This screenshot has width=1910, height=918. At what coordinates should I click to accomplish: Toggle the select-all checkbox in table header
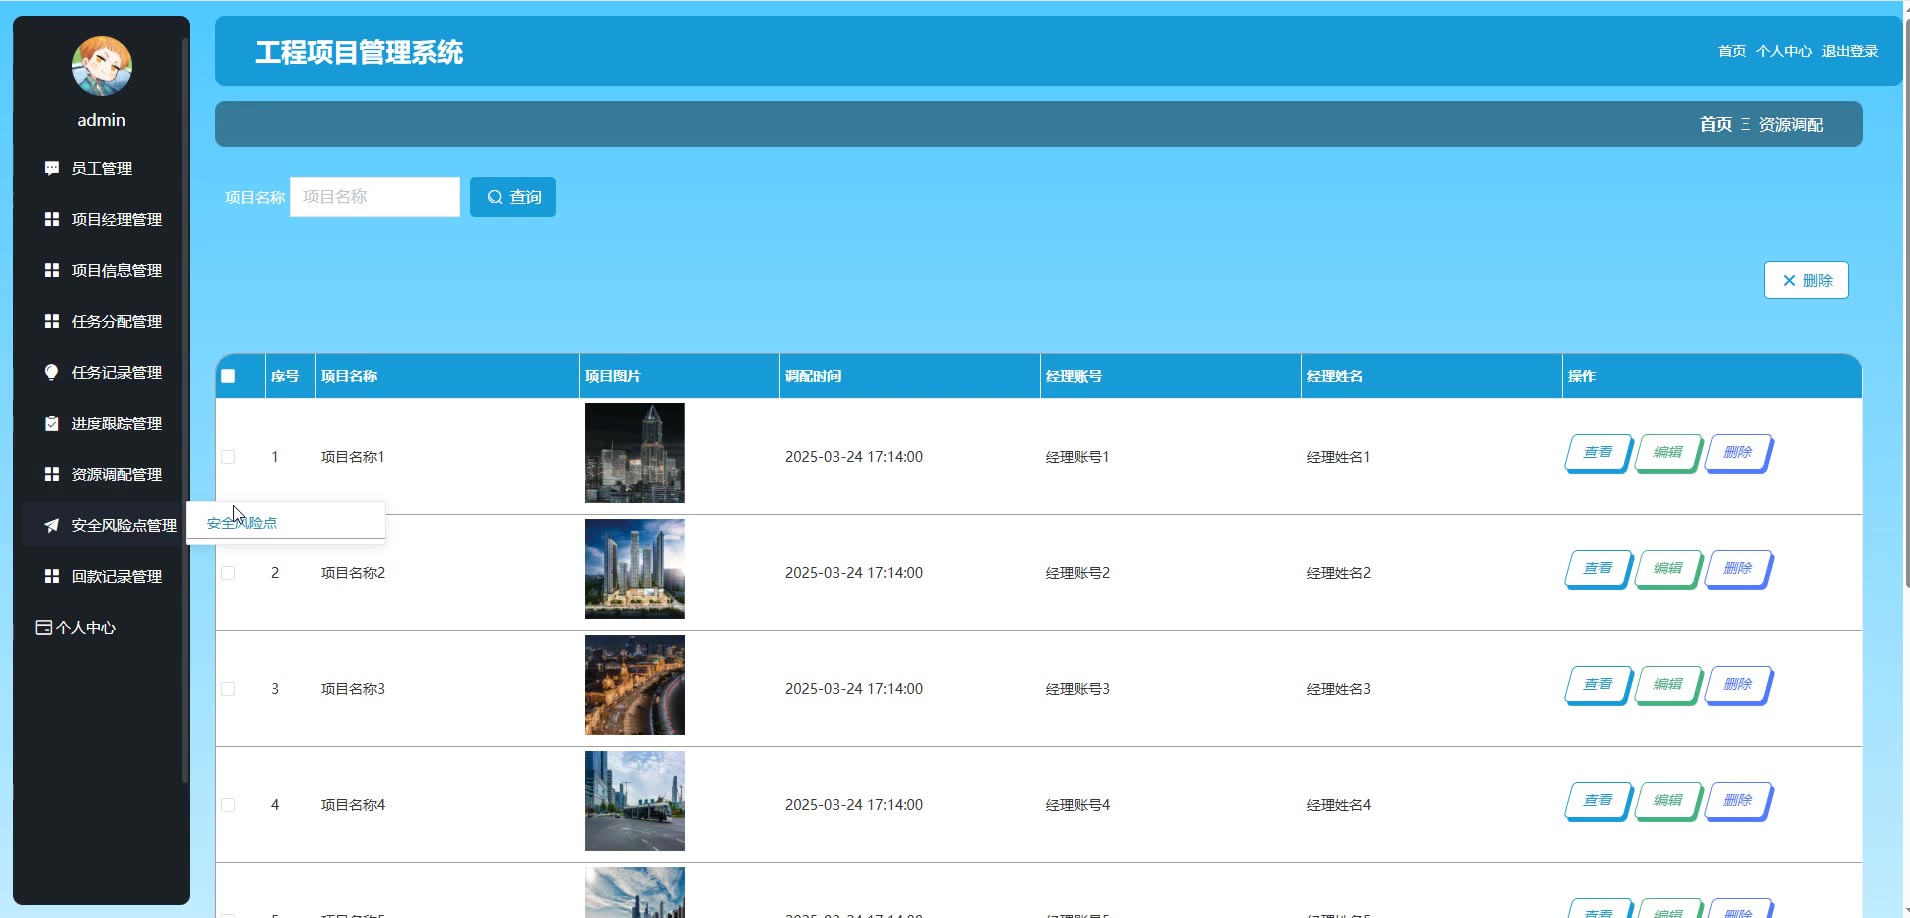(228, 376)
